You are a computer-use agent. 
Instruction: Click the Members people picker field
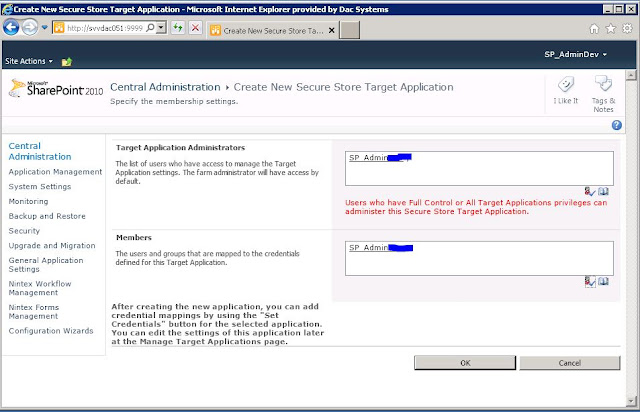479,258
